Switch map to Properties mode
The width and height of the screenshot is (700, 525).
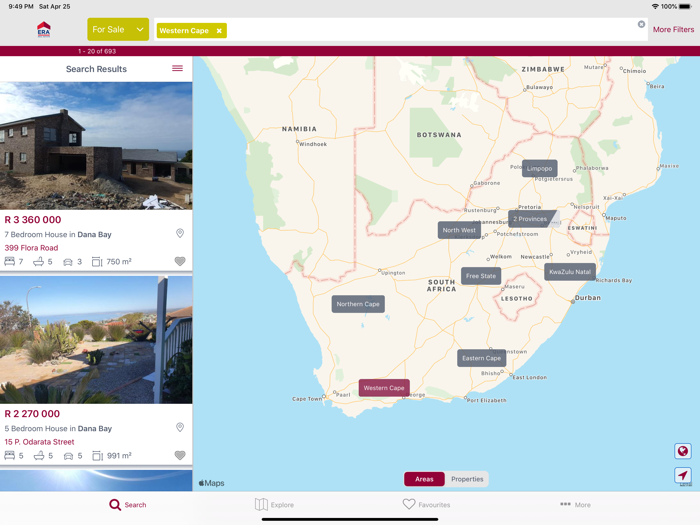click(x=467, y=479)
